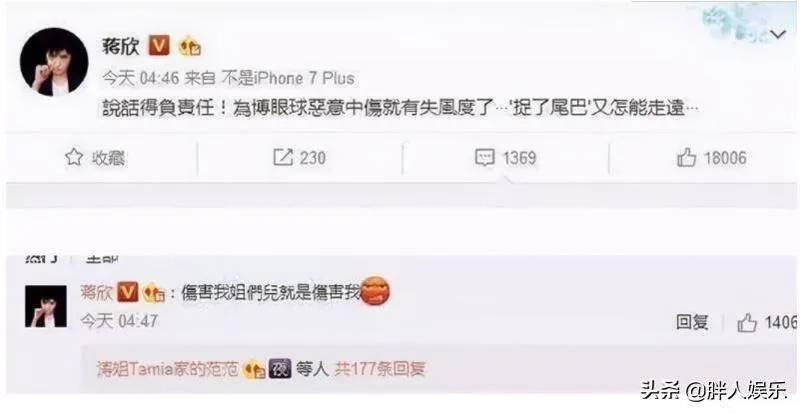
Task: Click the 今天 04:46 post timestamp
Action: (x=141, y=78)
